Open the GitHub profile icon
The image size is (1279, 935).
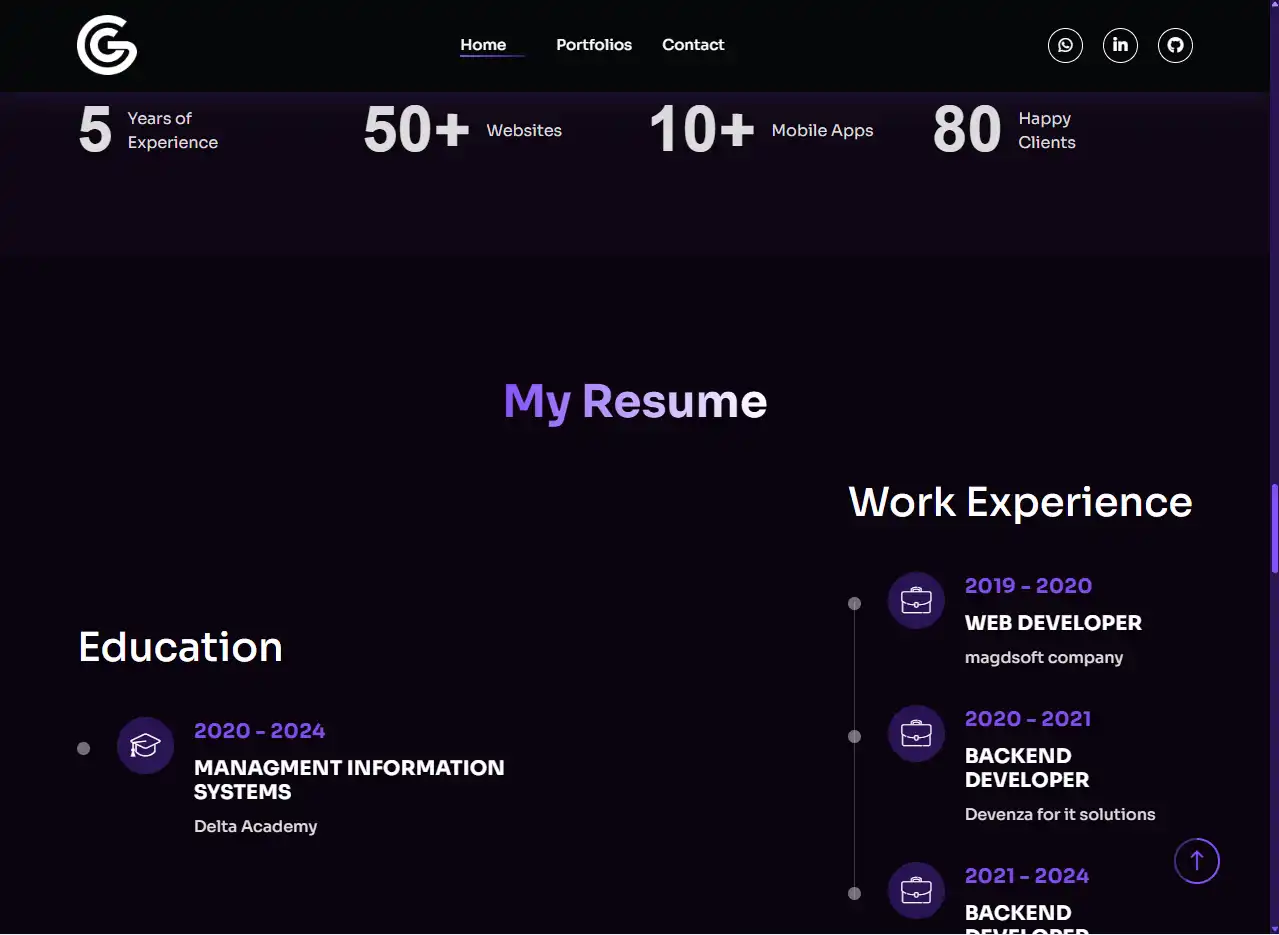pyautogui.click(x=1175, y=45)
